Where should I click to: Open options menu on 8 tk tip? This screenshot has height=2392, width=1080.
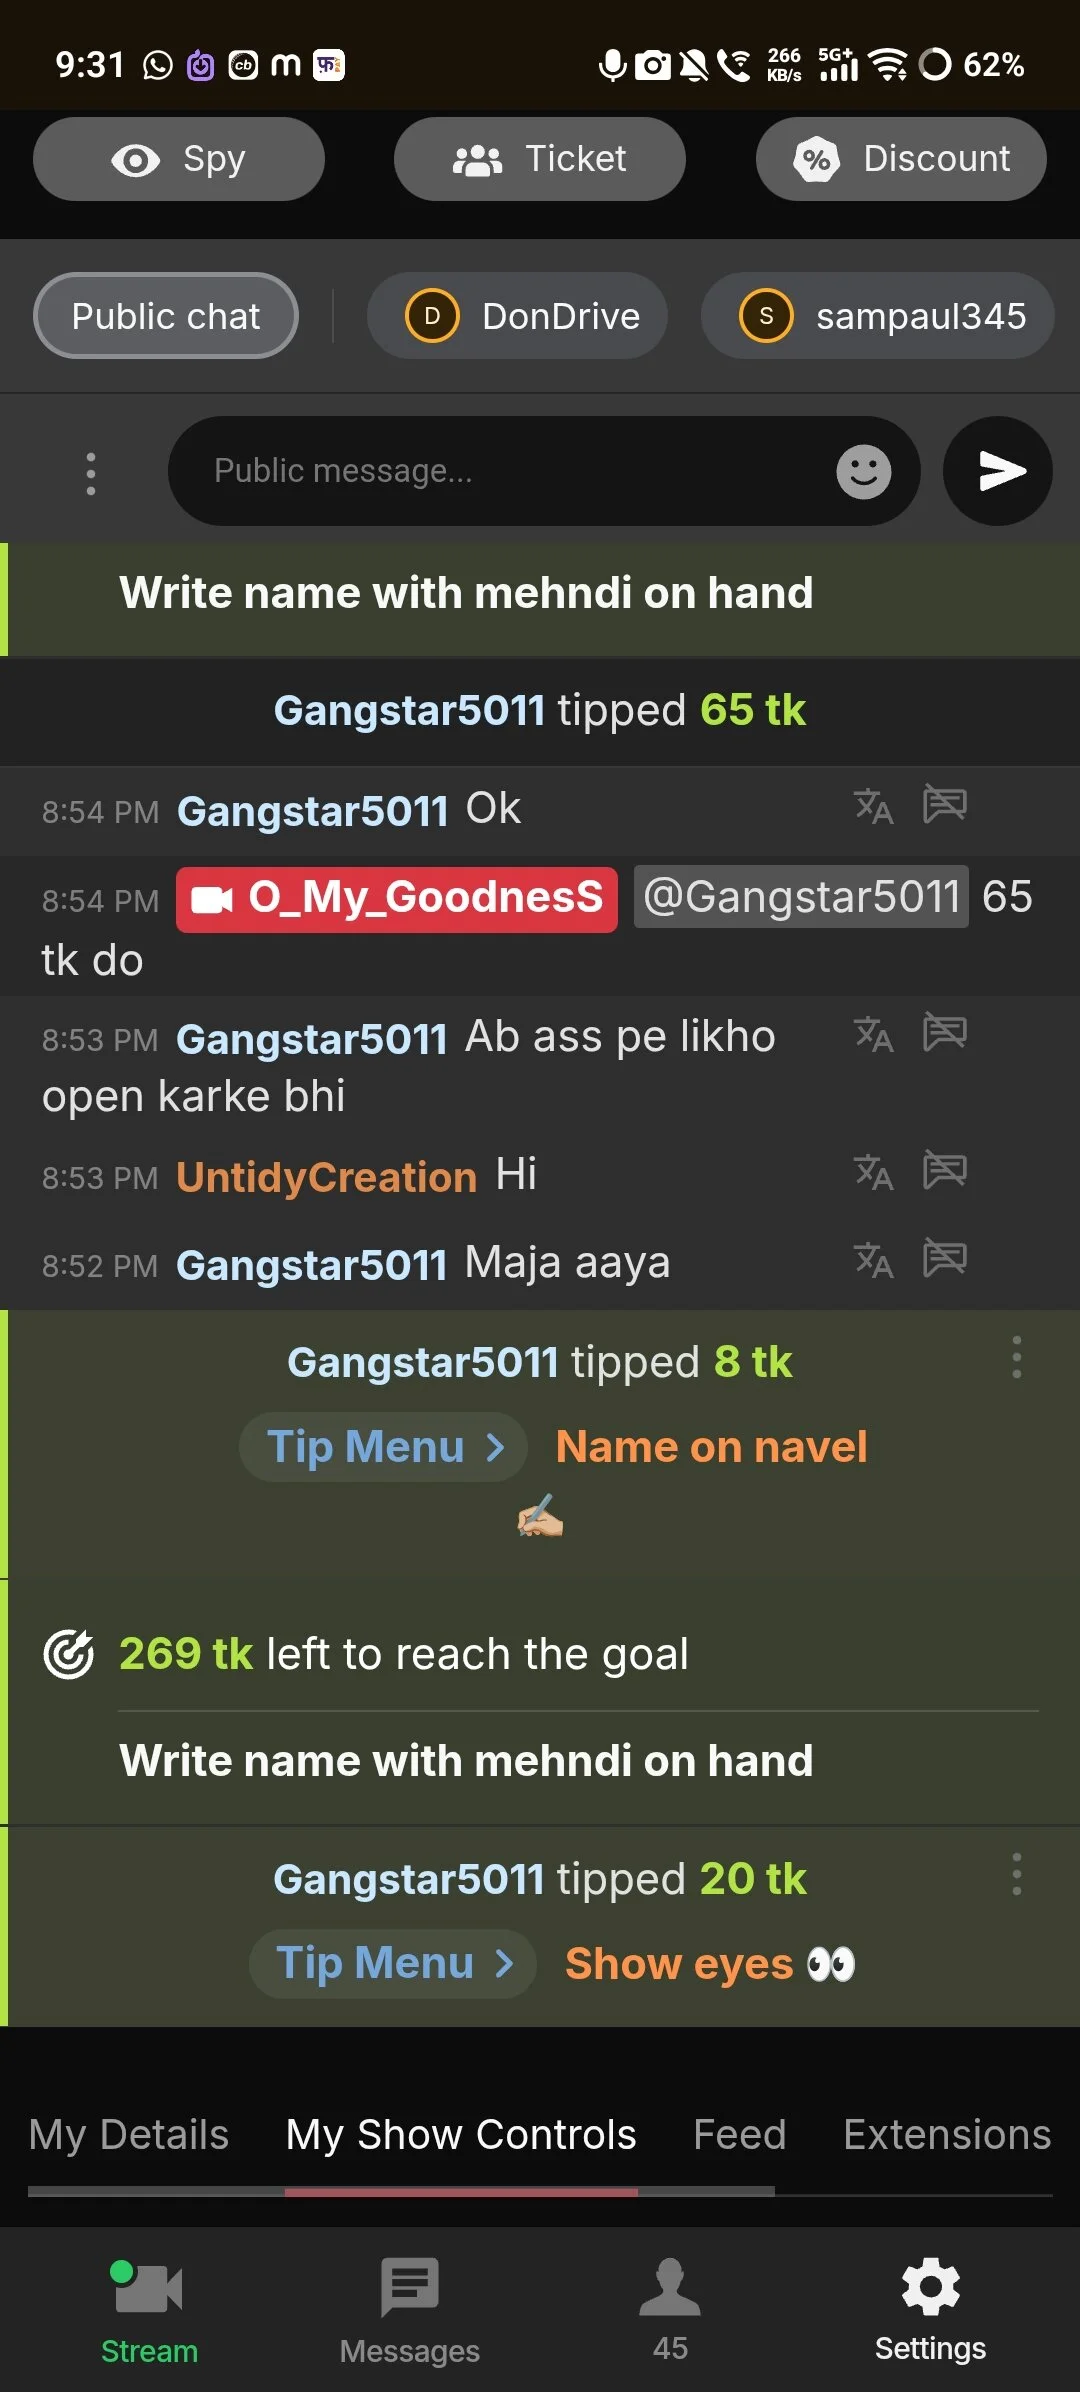click(x=1016, y=1358)
